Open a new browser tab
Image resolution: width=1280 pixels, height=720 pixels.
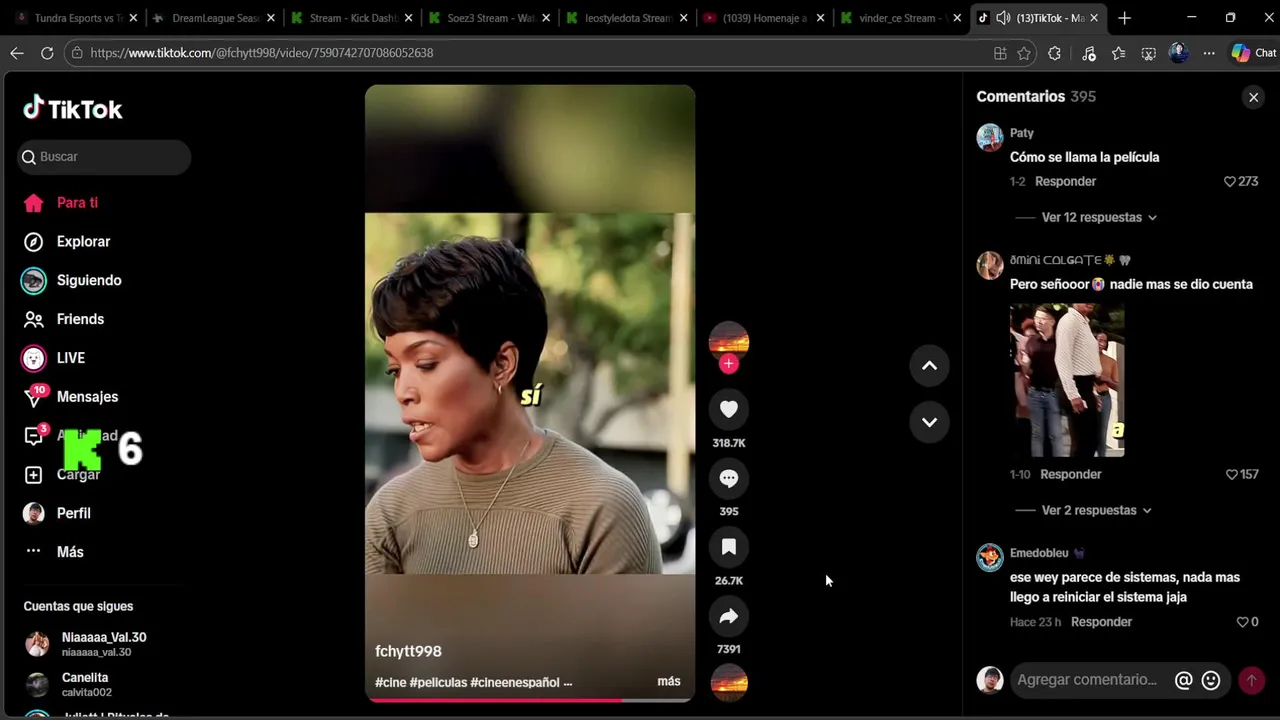(x=1124, y=18)
